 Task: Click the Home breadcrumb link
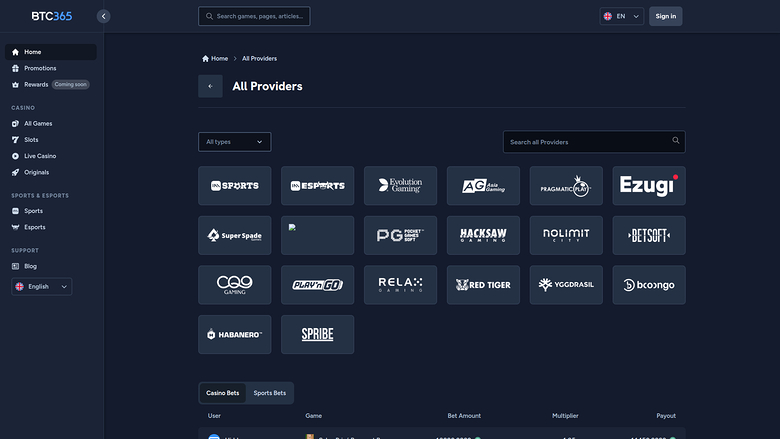(x=215, y=59)
